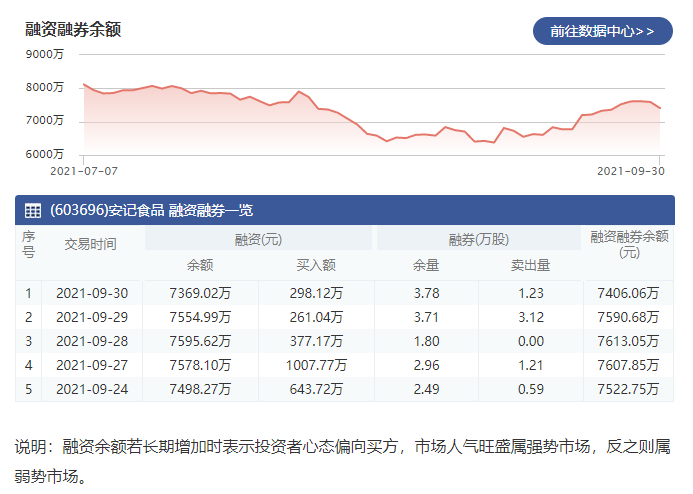Click the 8000万 axis label
Image resolution: width=693 pixels, height=494 pixels.
pyautogui.click(x=45, y=87)
